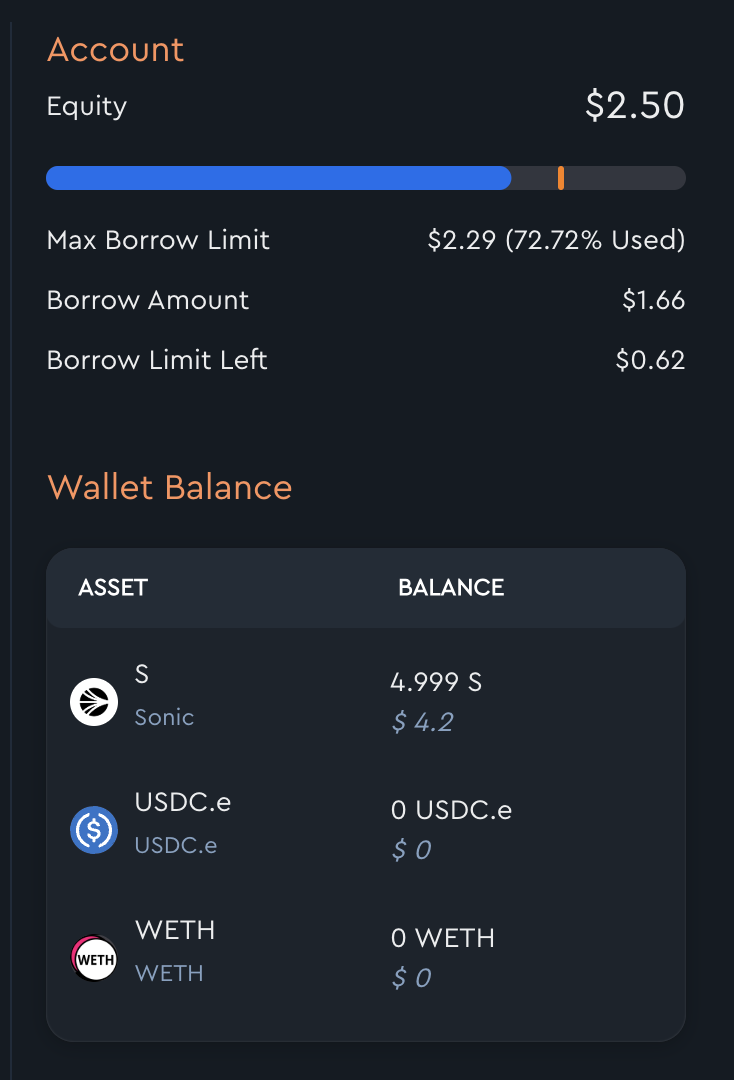Click the orange borrow limit marker
Viewport: 734px width, 1080px height.
[561, 178]
